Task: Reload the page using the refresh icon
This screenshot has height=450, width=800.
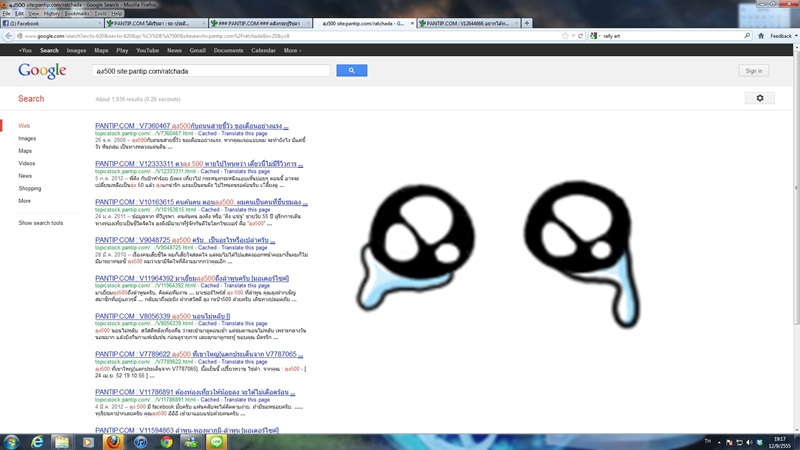Action: point(580,36)
